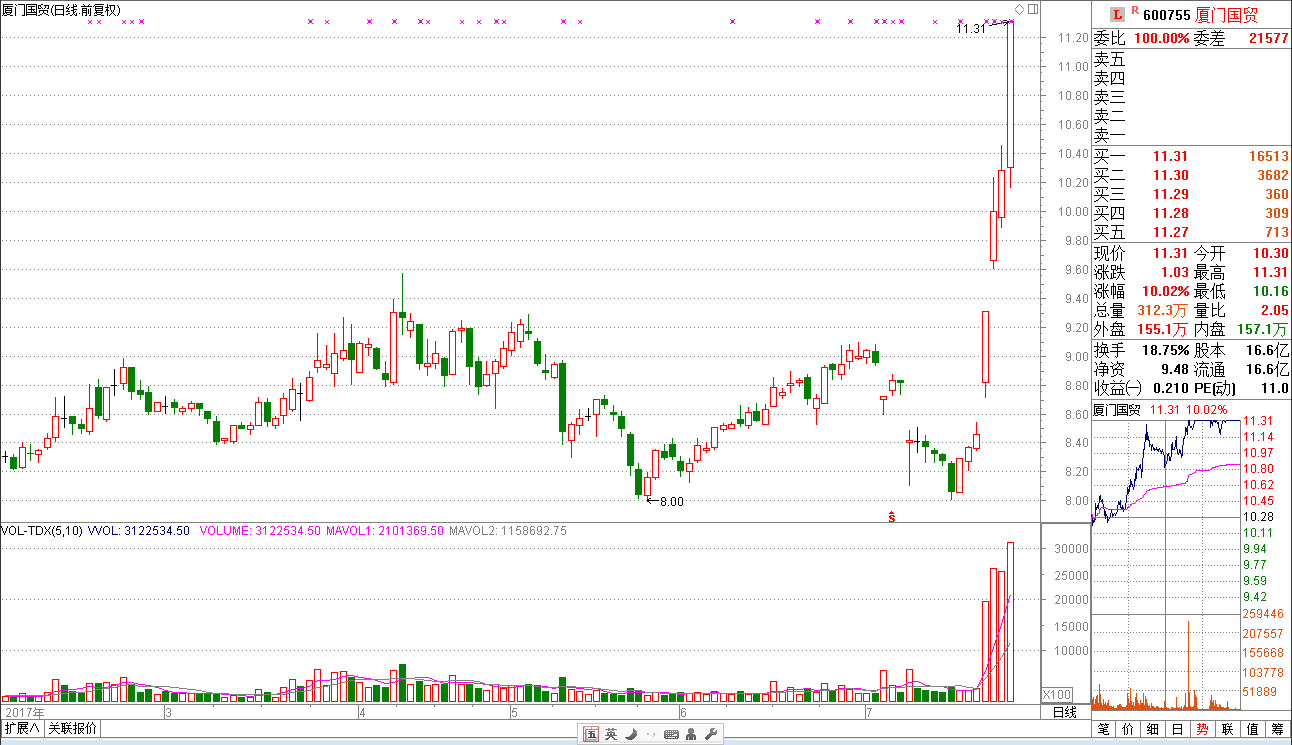This screenshot has width=1292, height=745.
Task: Click the 最低 10.16 value
Action: (x=1271, y=291)
